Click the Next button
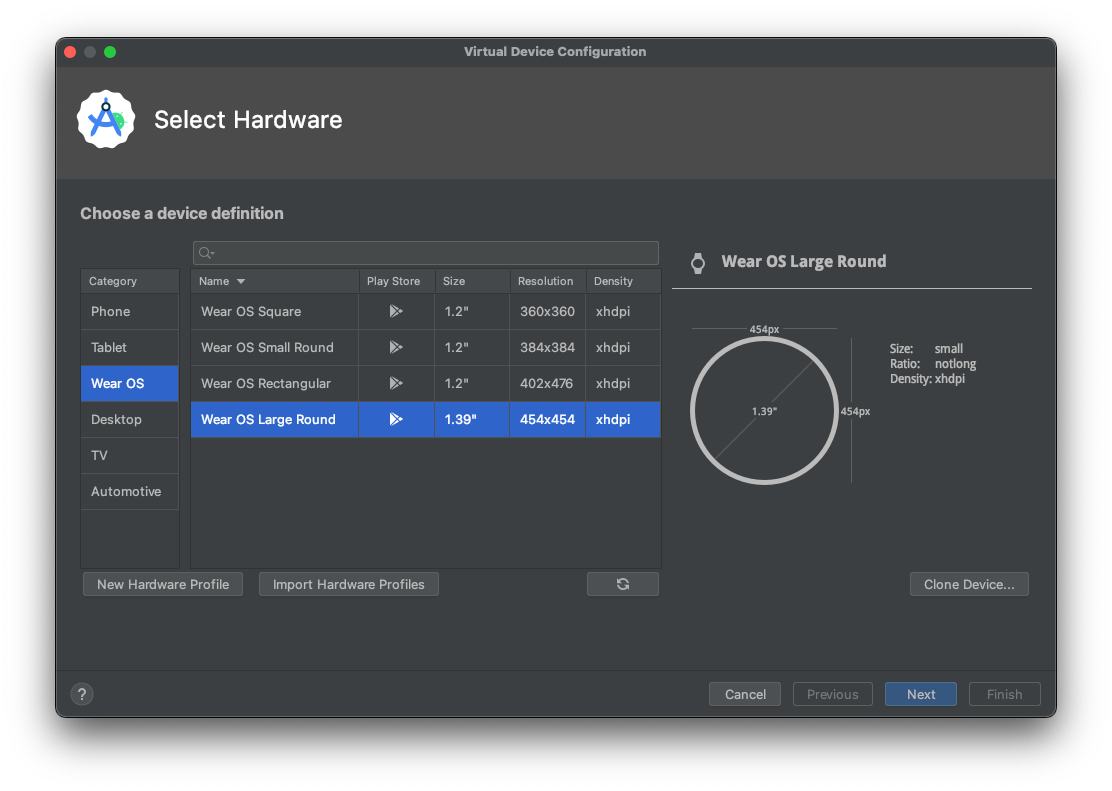The height and width of the screenshot is (791, 1112). (921, 694)
